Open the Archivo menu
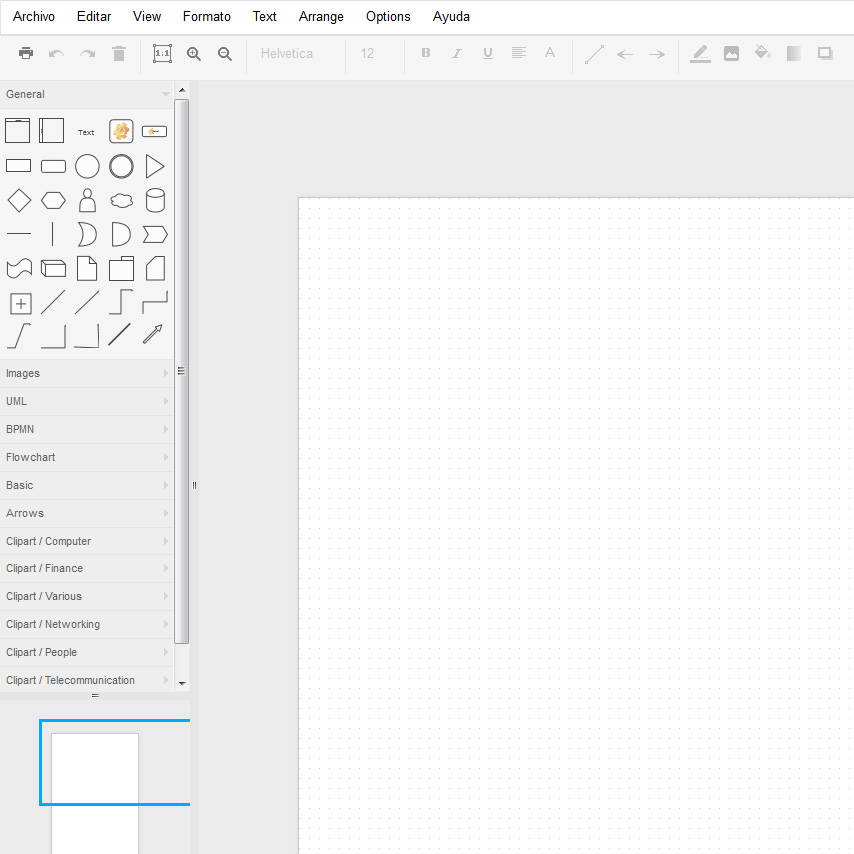 coord(34,17)
